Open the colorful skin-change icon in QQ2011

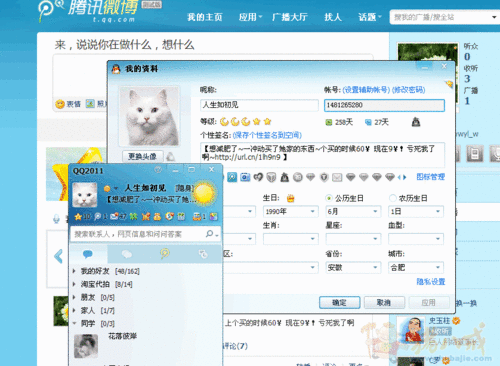click(214, 217)
